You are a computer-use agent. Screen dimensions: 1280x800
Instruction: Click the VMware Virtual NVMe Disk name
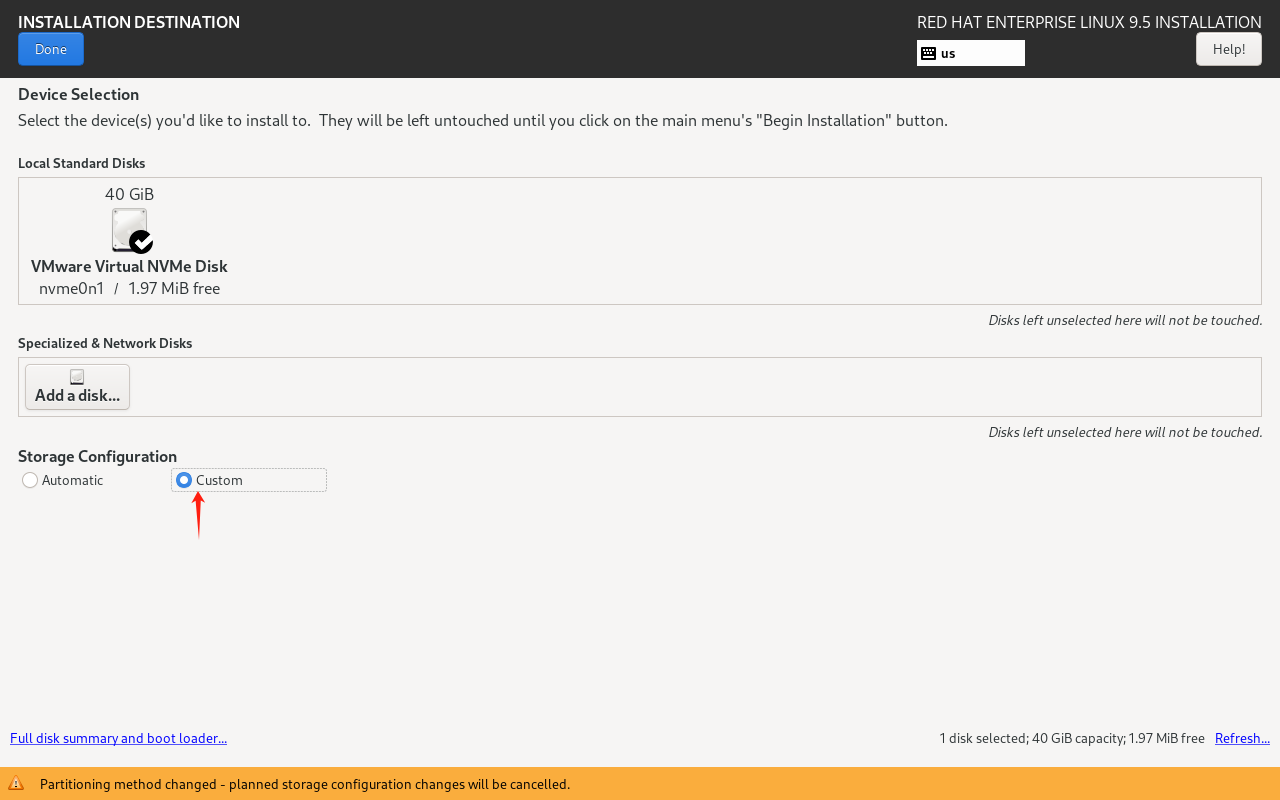[x=129, y=266]
